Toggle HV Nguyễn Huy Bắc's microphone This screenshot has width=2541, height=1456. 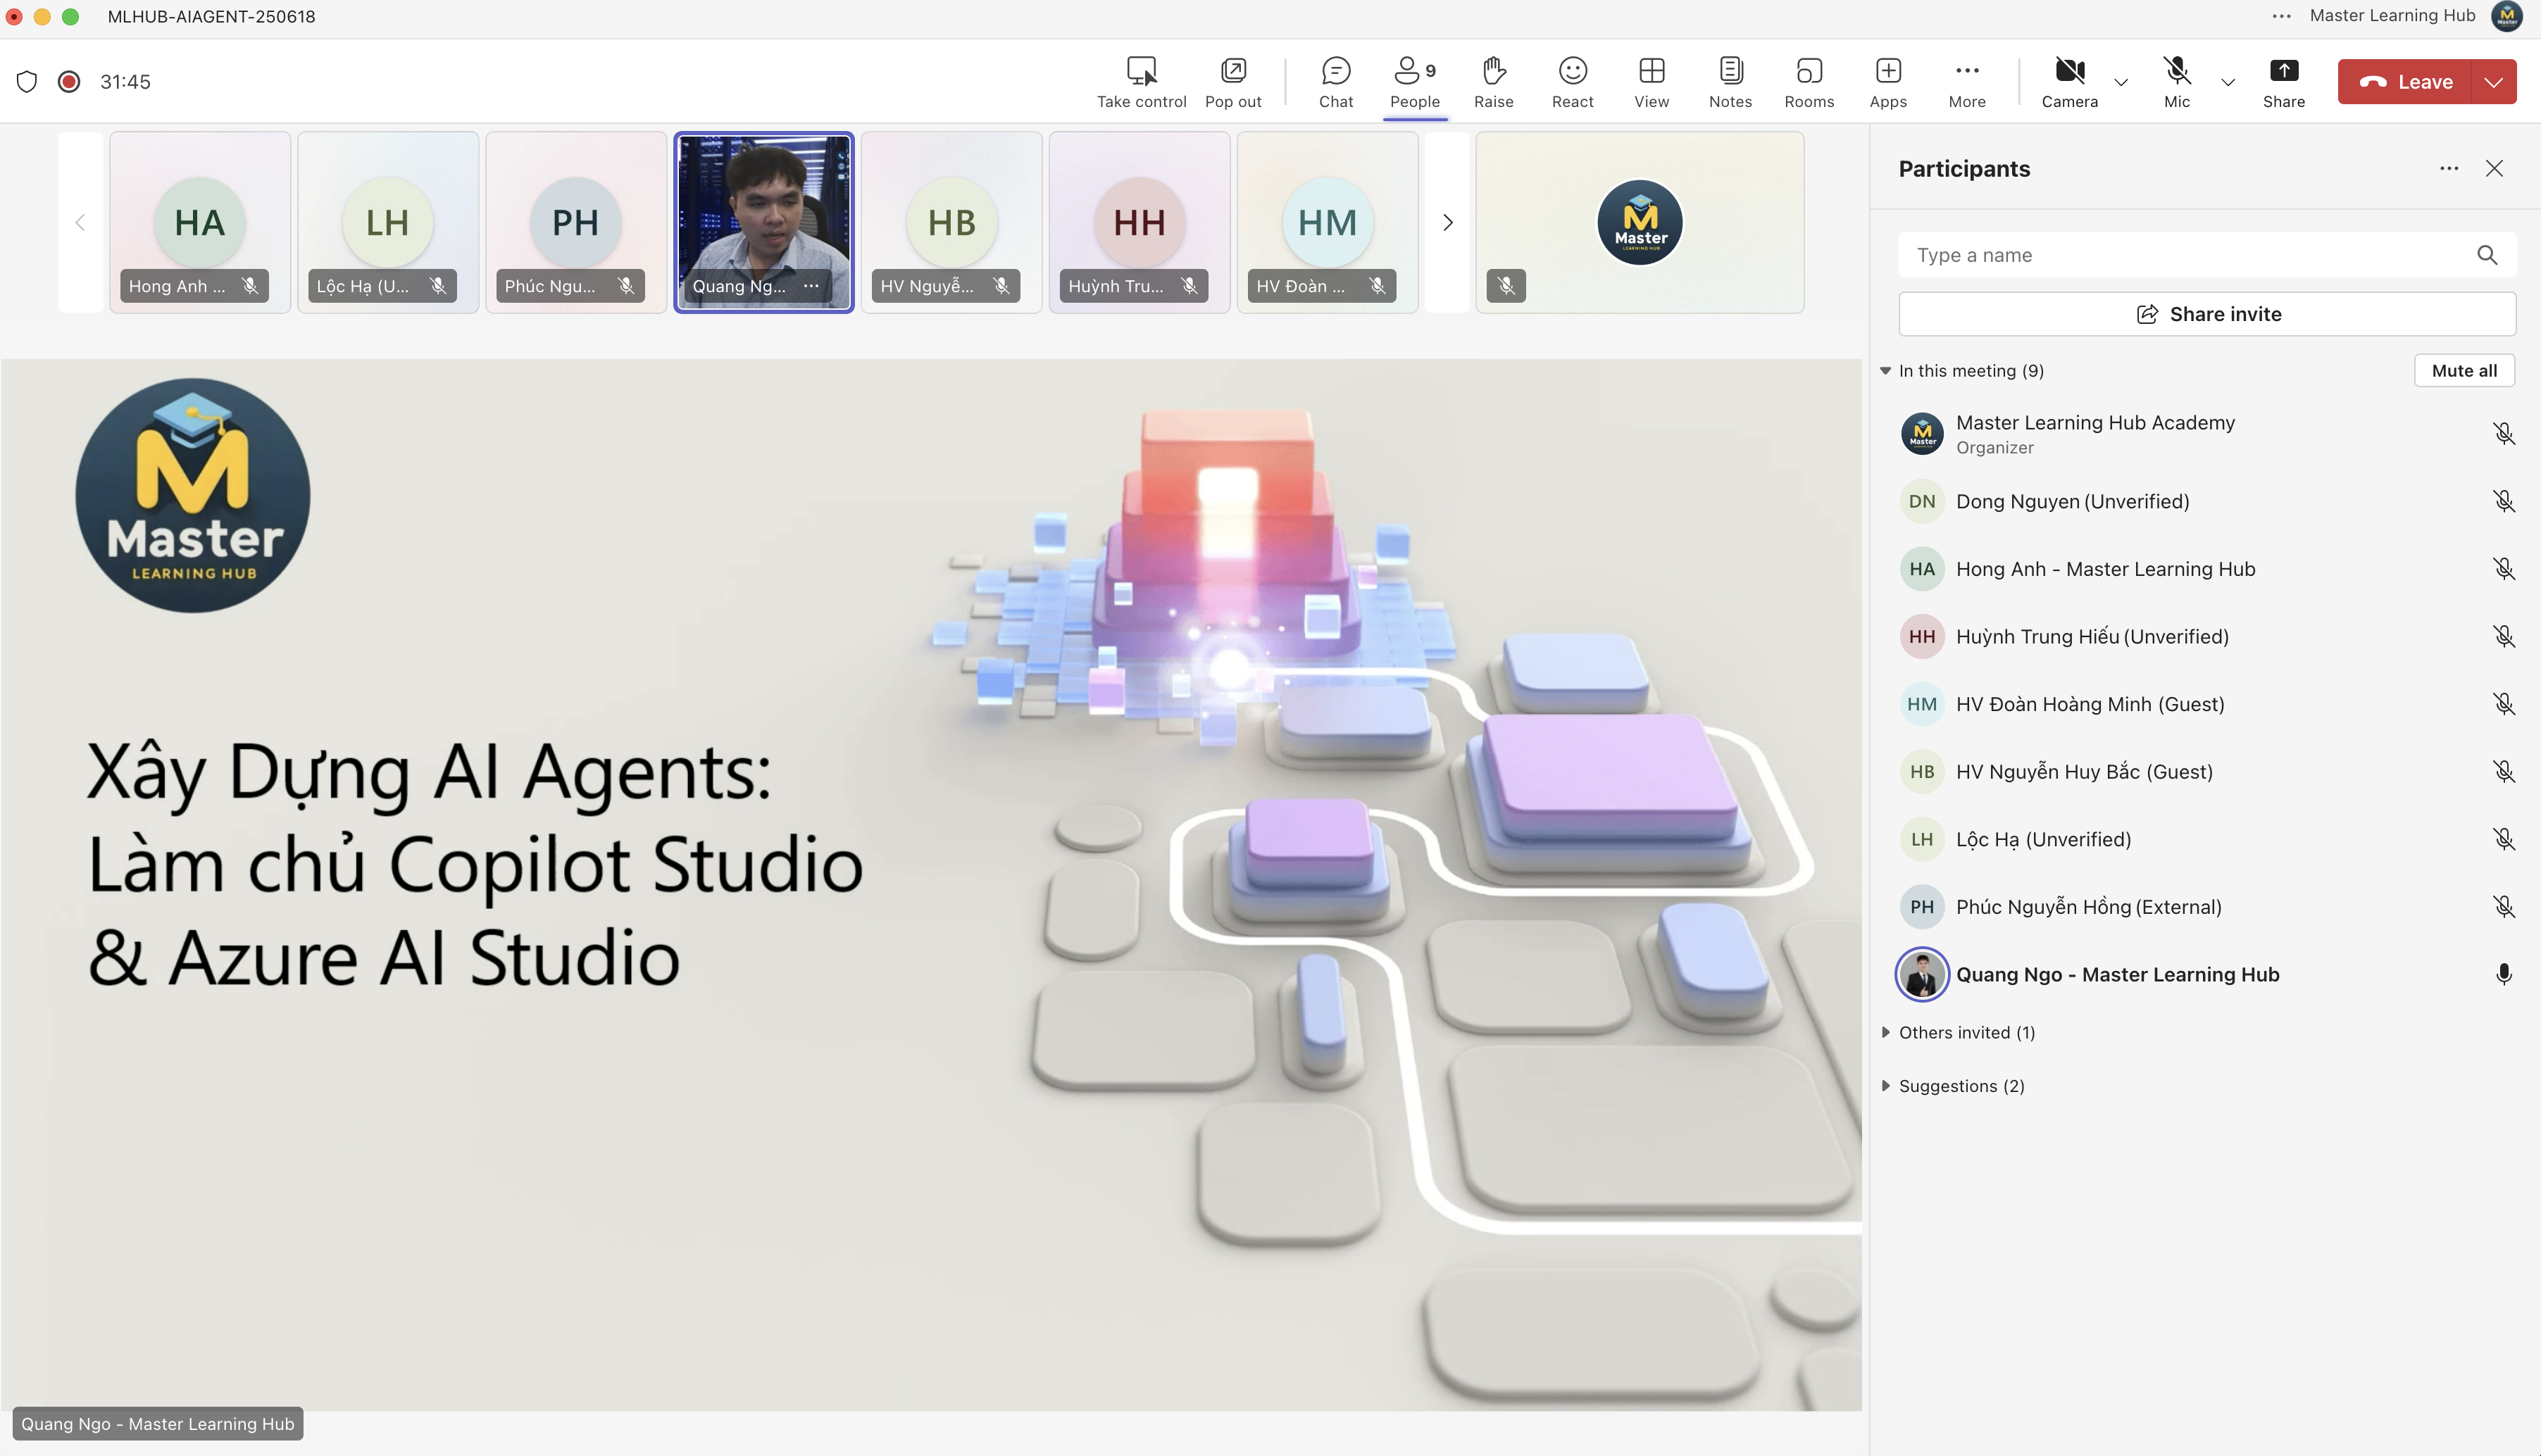coord(2503,771)
